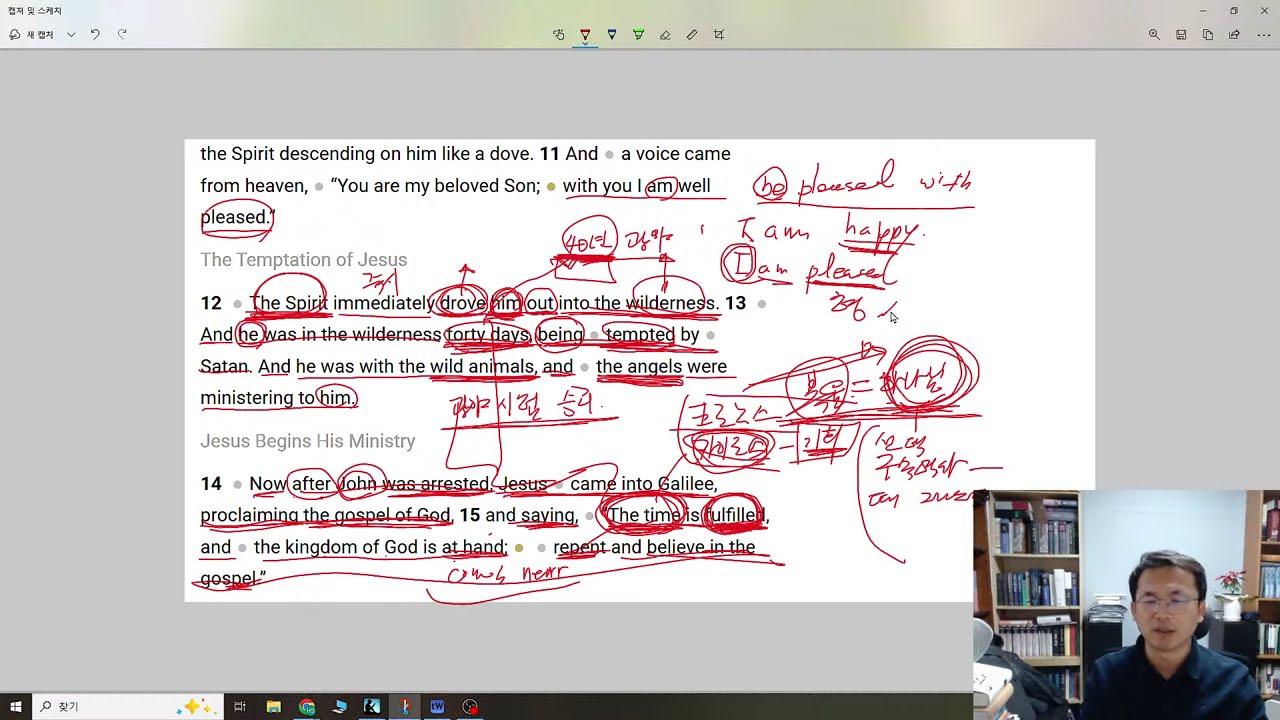Click the heading 'Jesus Begins His Ministry'
The image size is (1280, 720).
307,441
